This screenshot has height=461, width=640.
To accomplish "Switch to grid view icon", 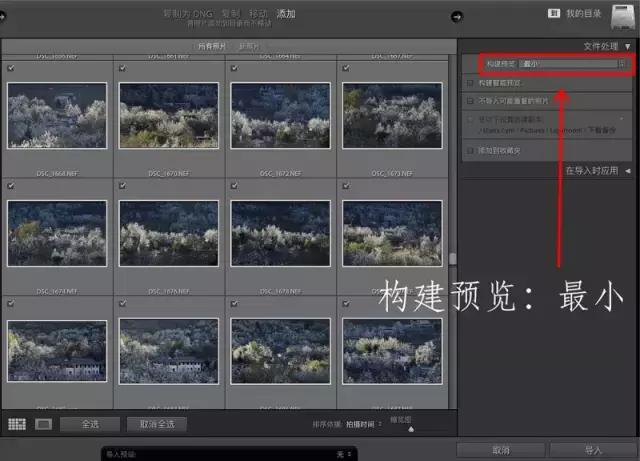I will point(17,424).
